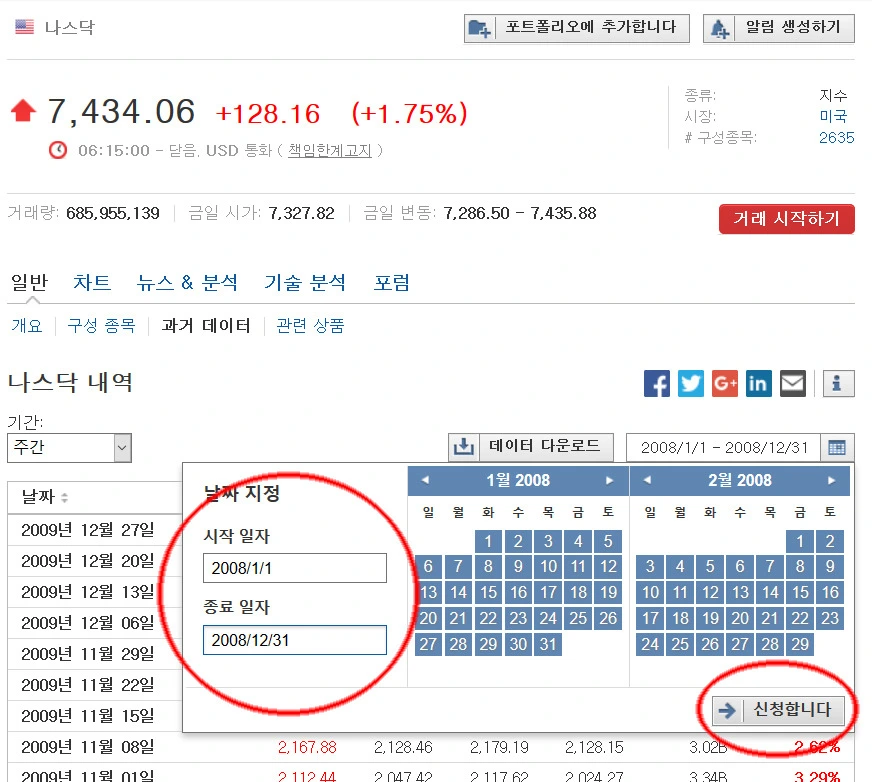Click the 종료 일자 input field
The height and width of the screenshot is (782, 872).
coord(295,640)
